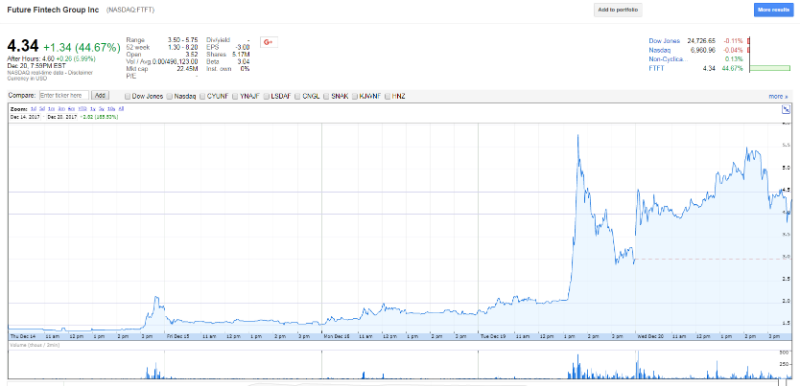Enable the Nasdaq compare checkbox
The image size is (800, 386).
tap(169, 96)
